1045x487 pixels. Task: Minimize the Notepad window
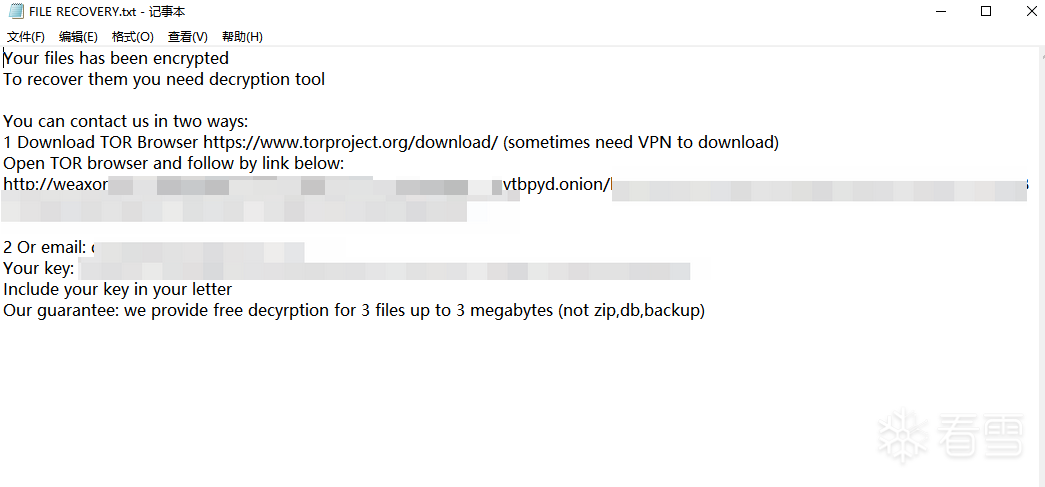point(941,12)
